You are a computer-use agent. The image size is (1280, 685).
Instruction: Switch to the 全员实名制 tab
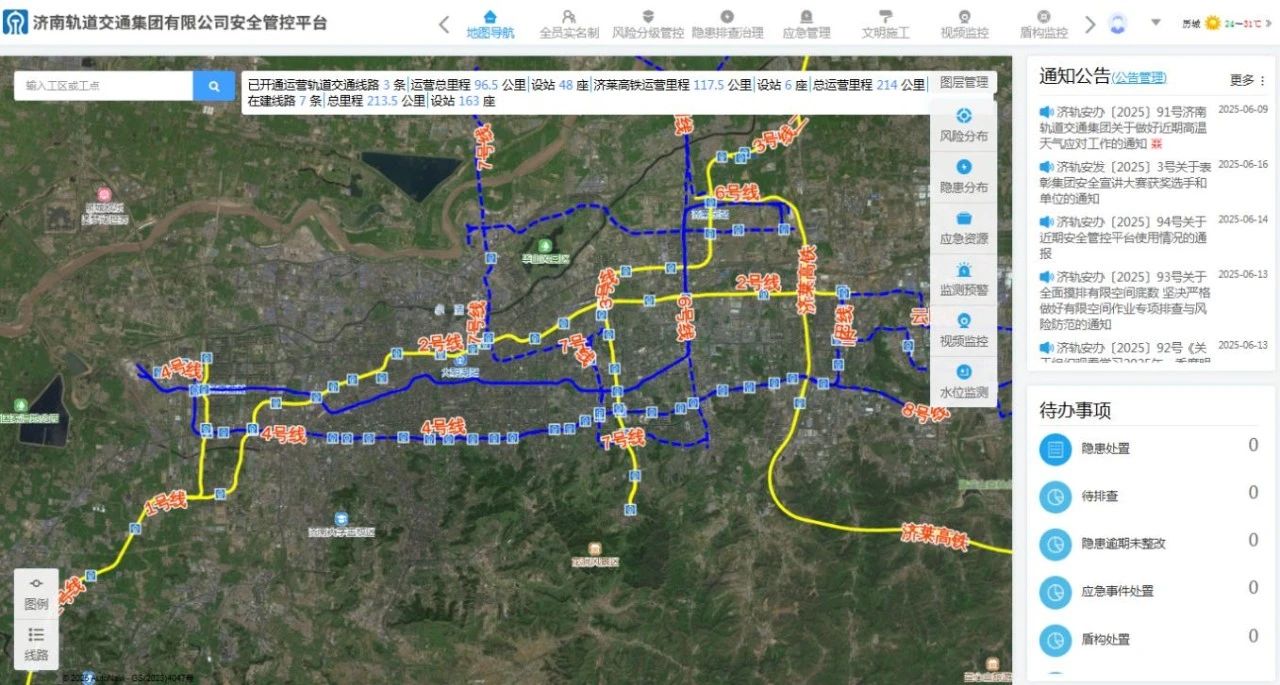(569, 23)
